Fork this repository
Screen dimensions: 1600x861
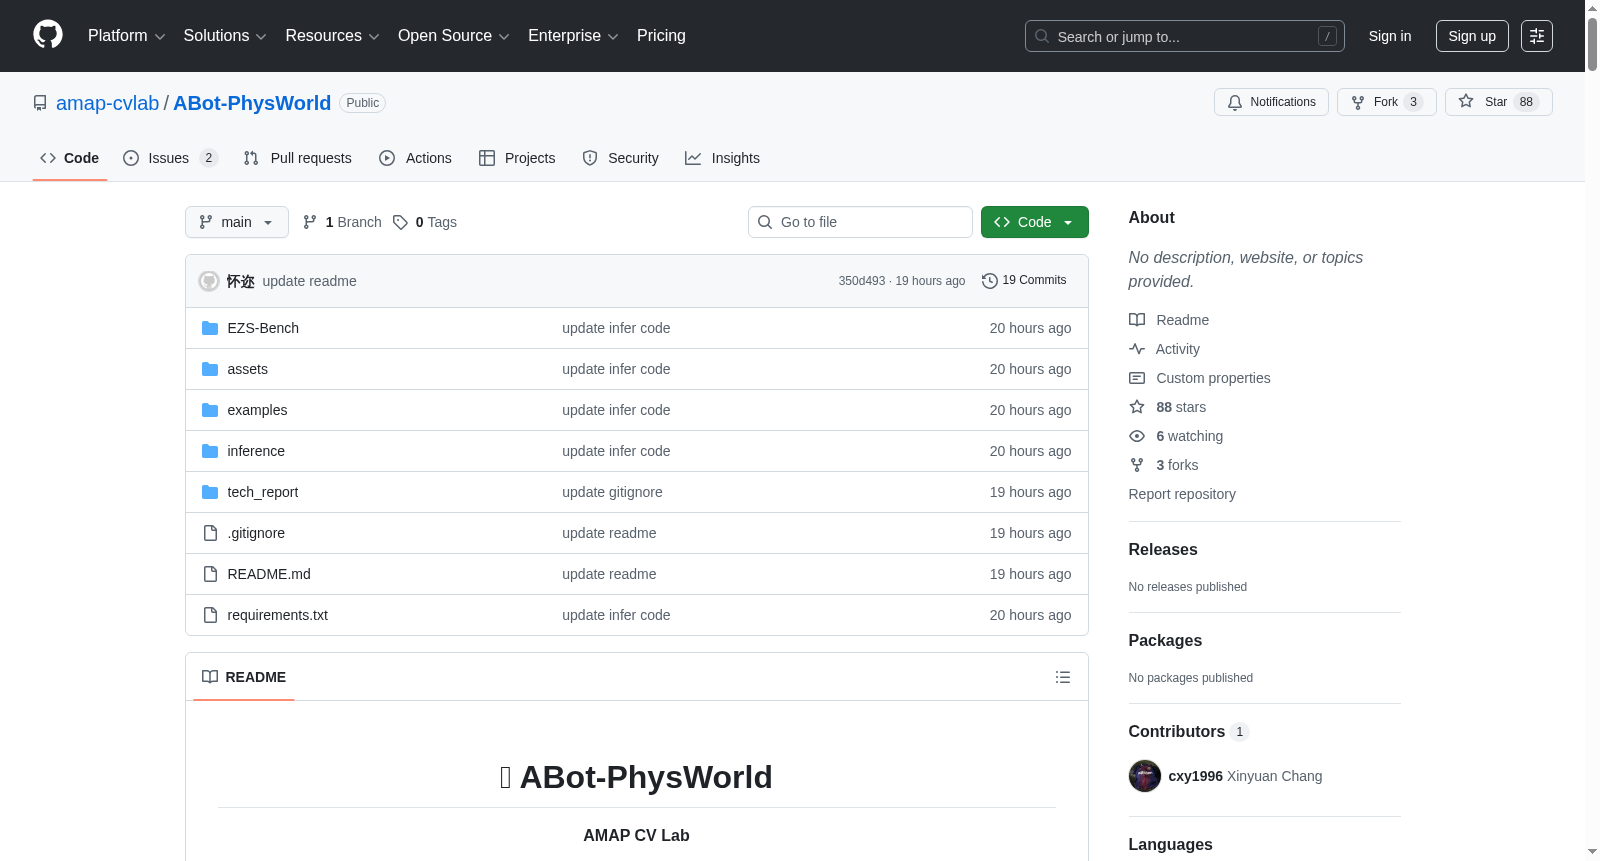point(1387,102)
